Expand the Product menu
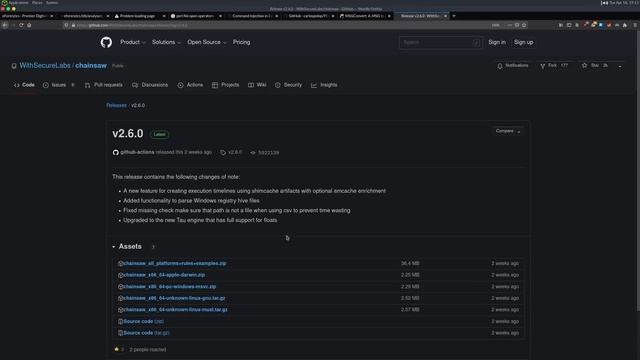The image size is (640, 360). (133, 42)
